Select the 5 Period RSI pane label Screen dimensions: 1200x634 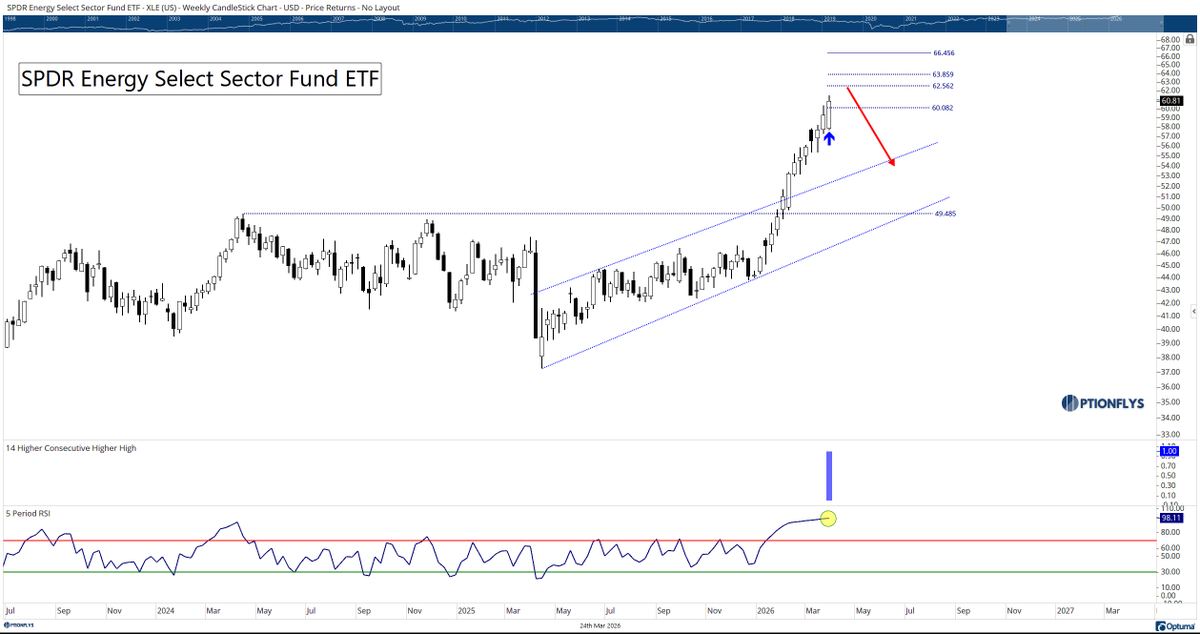(28, 513)
